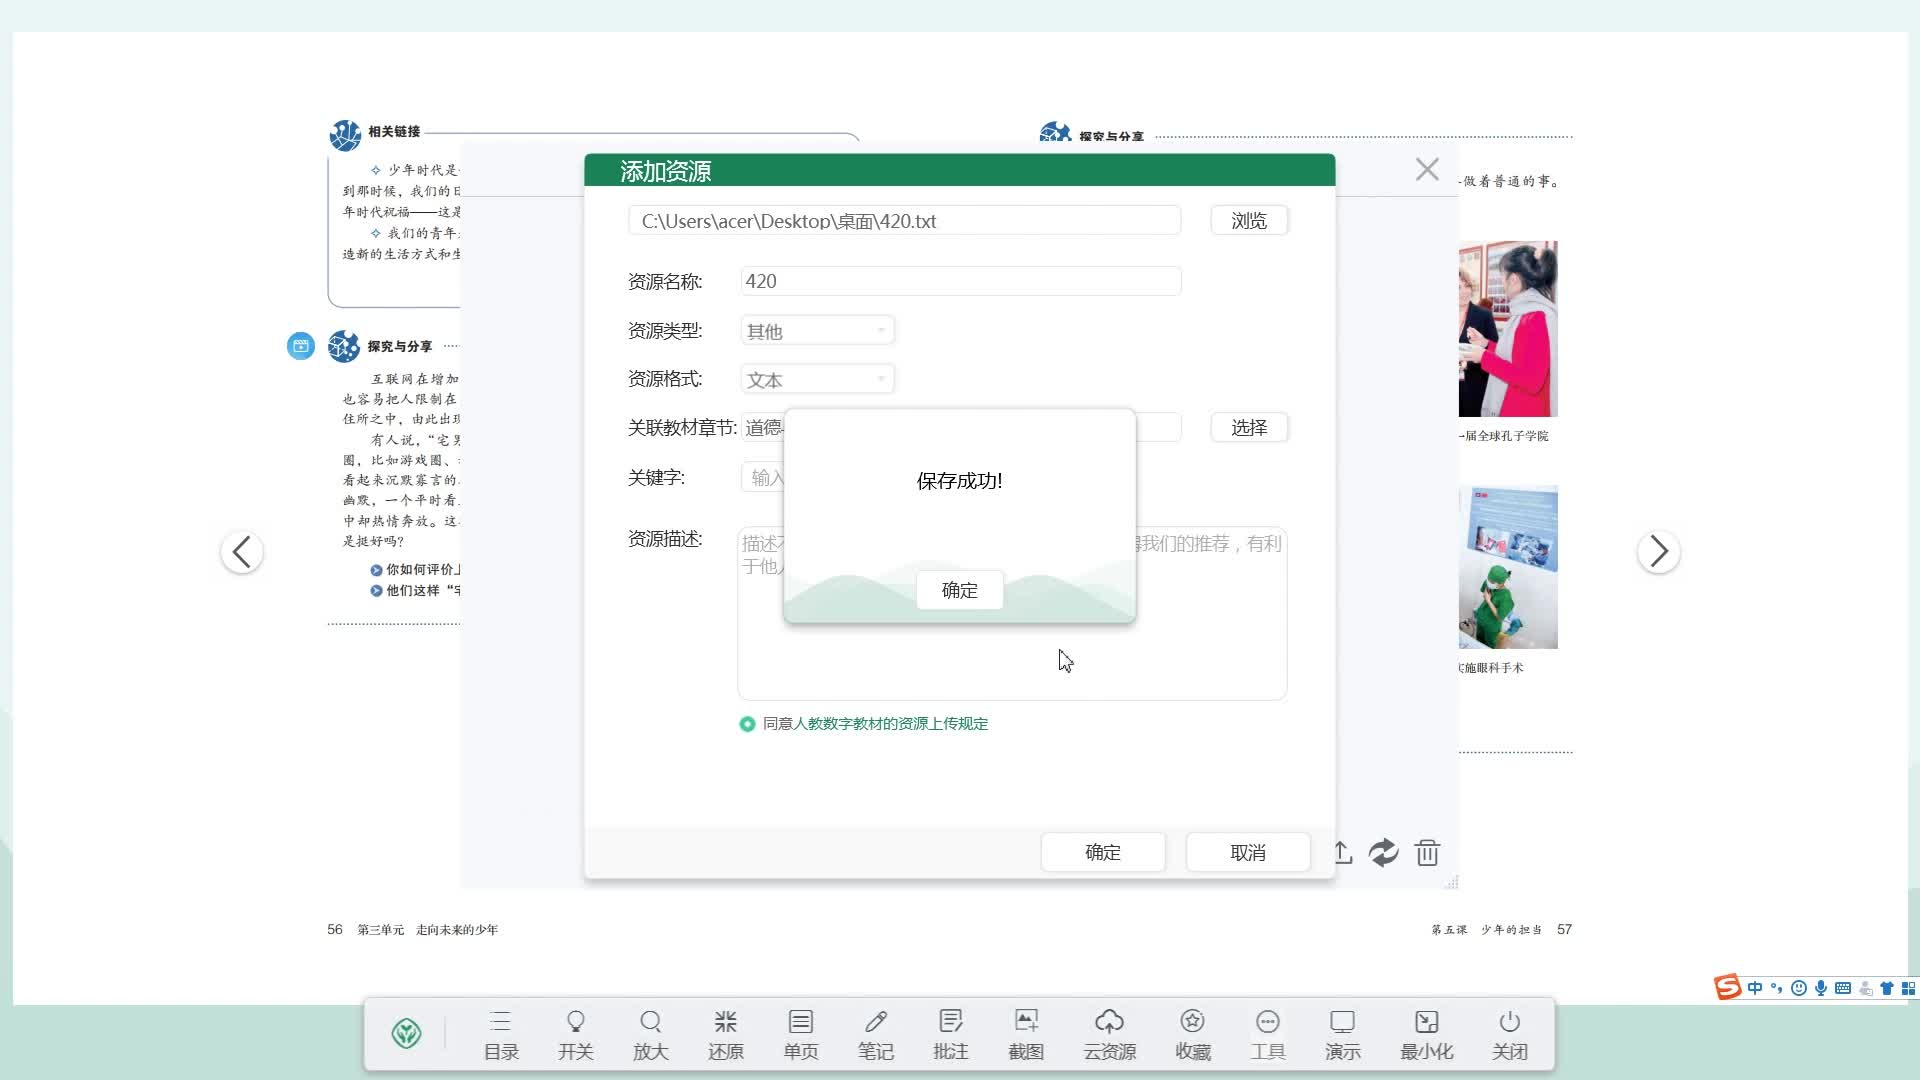Click the upload icon beside the dialog buttons
This screenshot has width=1920, height=1080.
1341,852
